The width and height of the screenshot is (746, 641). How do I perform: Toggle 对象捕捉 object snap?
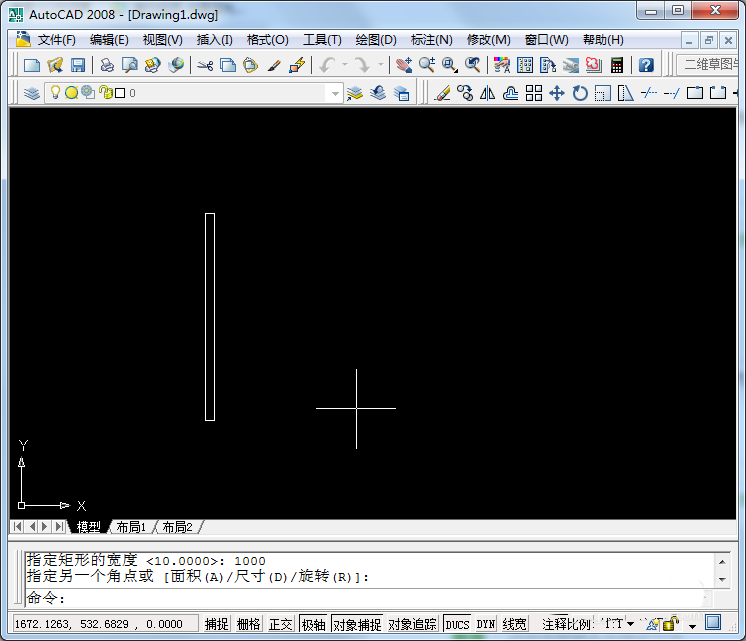click(x=357, y=624)
